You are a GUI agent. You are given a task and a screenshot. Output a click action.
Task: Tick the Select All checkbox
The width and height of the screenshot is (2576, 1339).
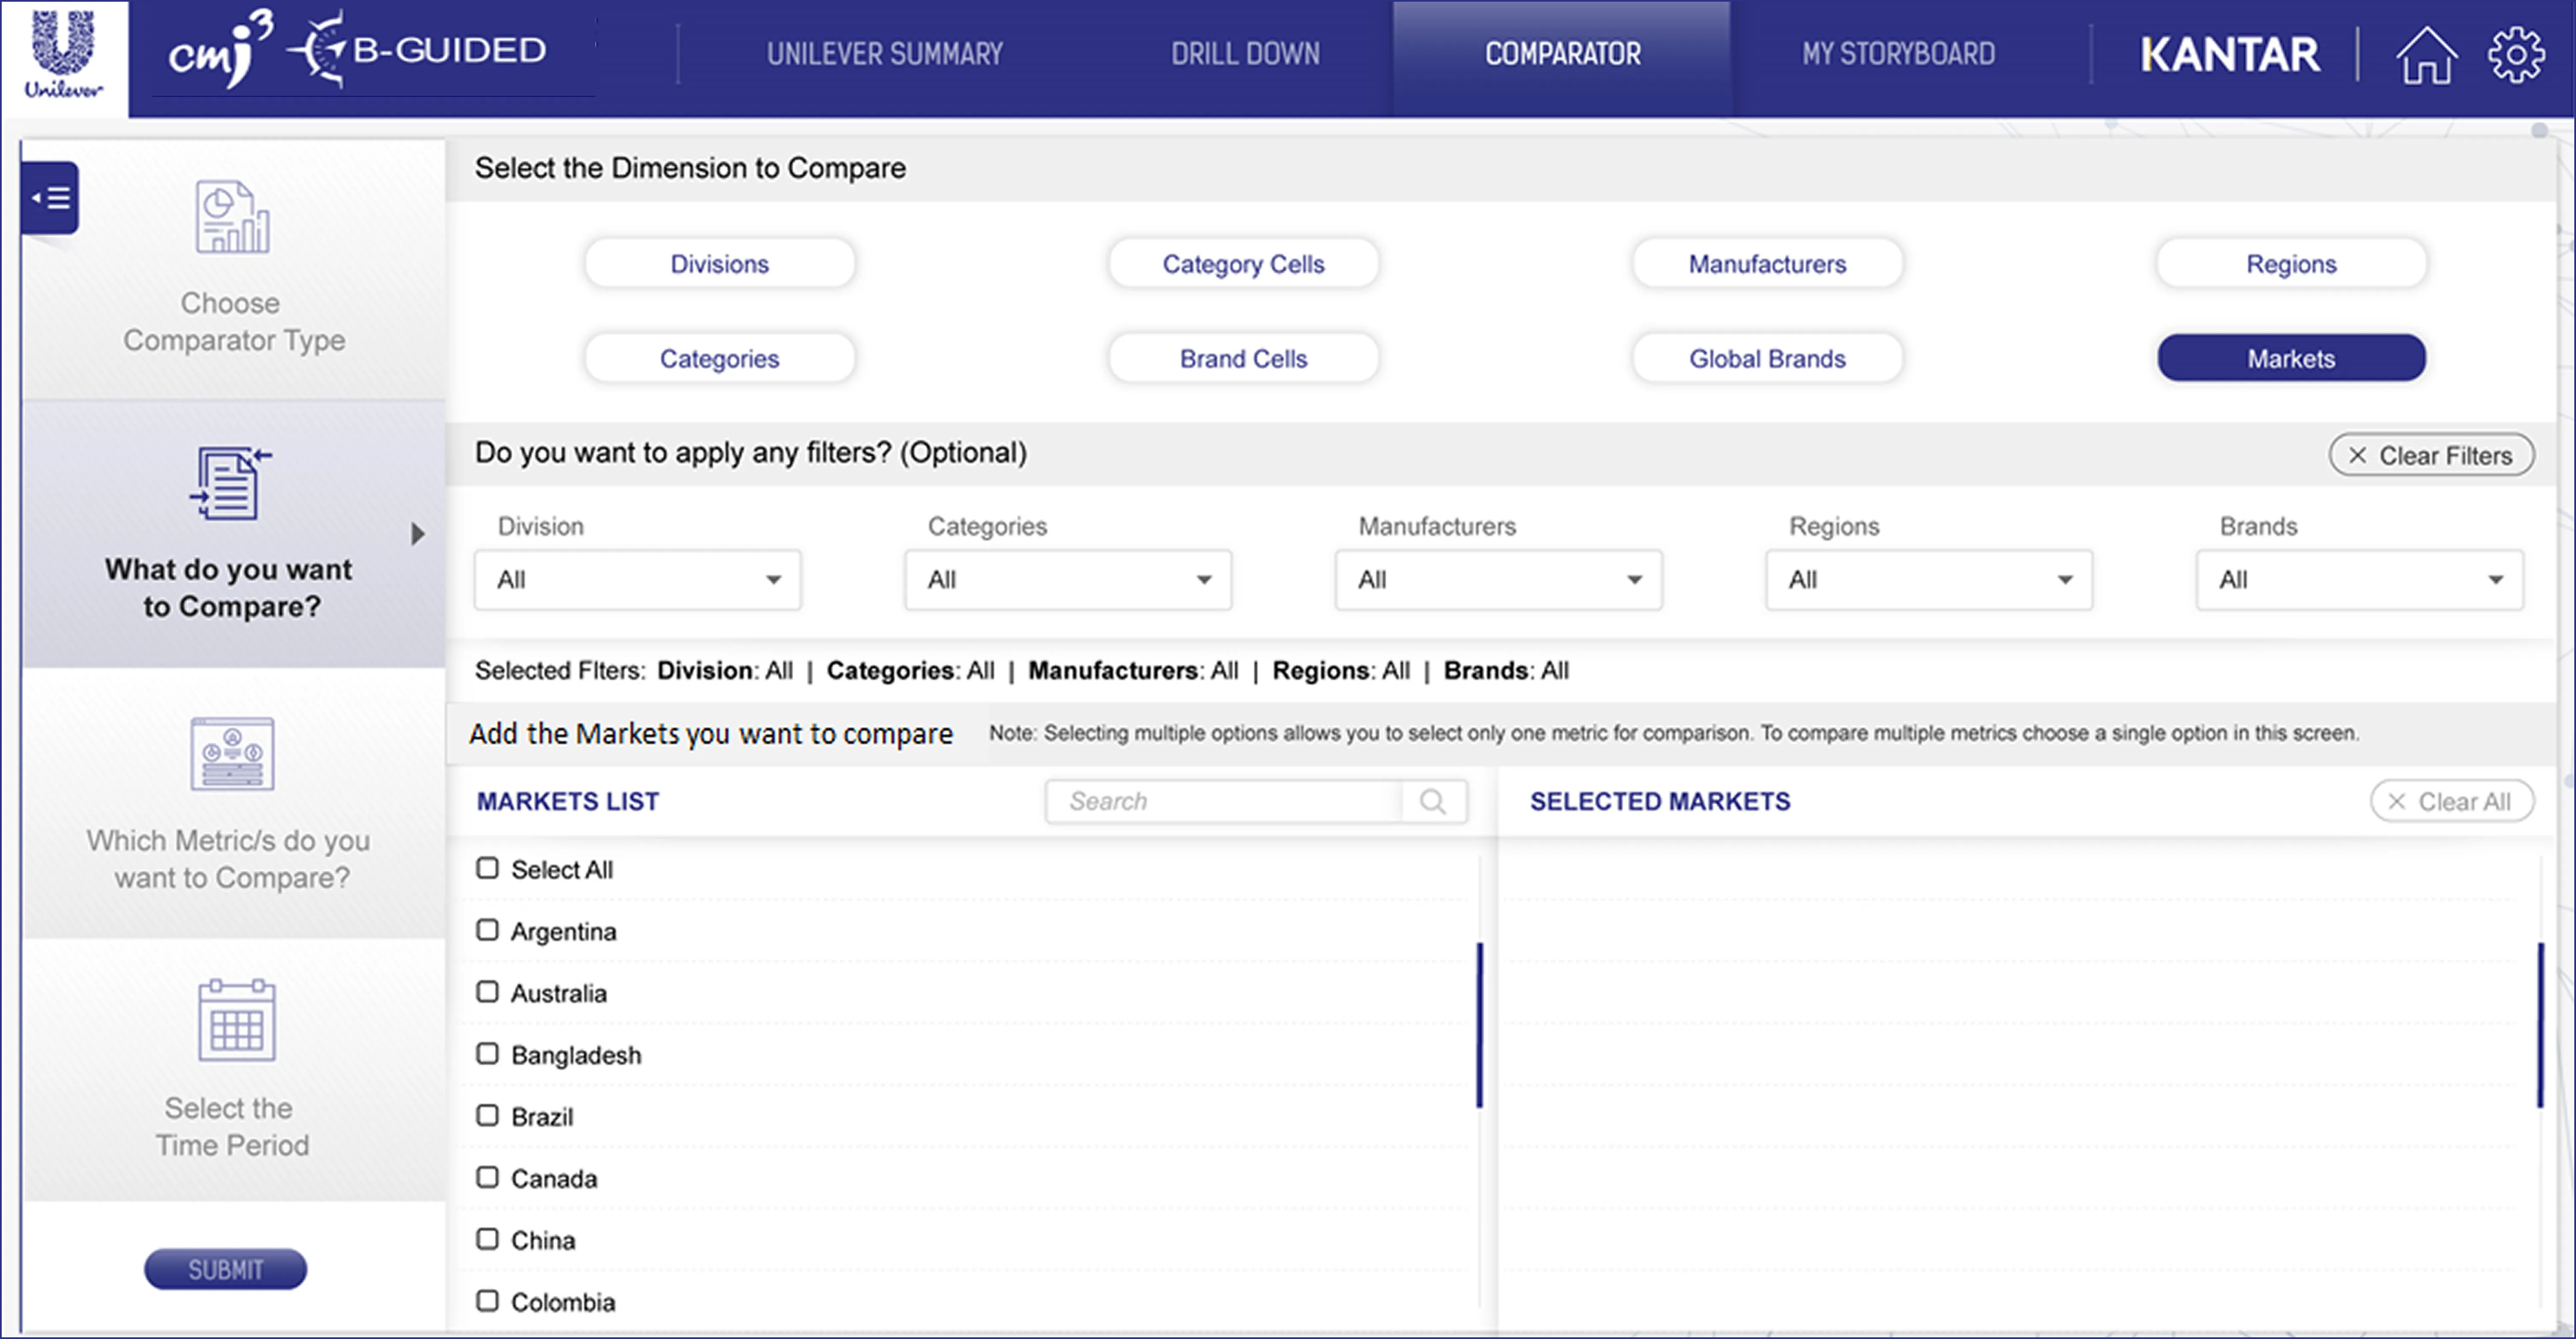(x=487, y=868)
